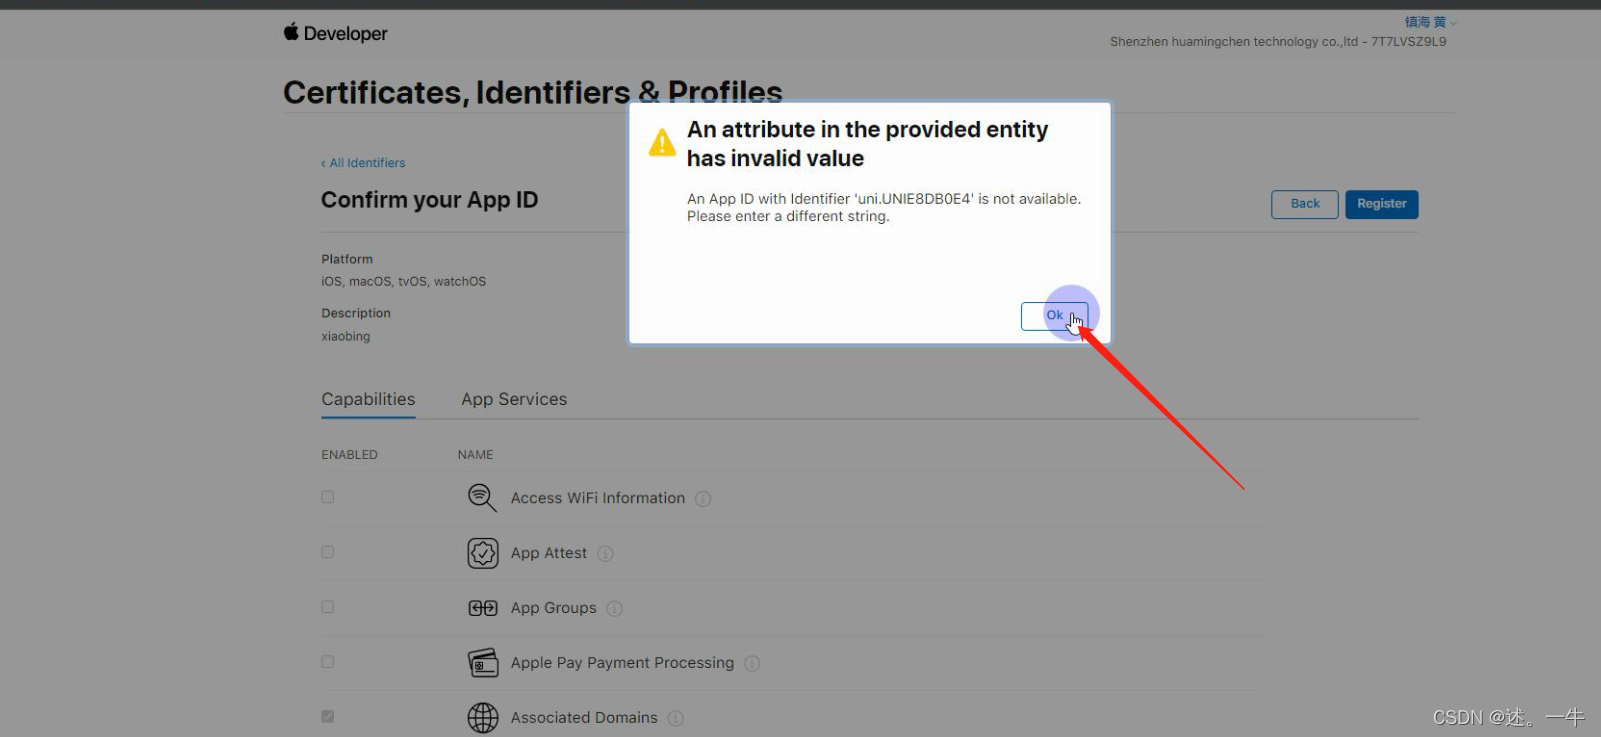Switch to the Capabilities tab
1601x737 pixels.
click(368, 399)
